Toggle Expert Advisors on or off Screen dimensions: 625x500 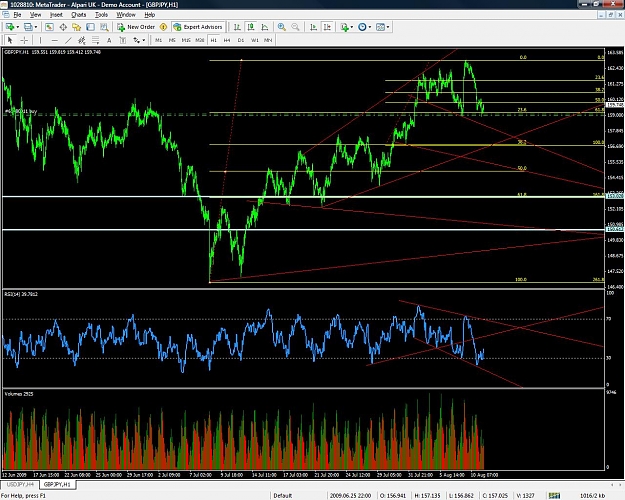[x=198, y=27]
